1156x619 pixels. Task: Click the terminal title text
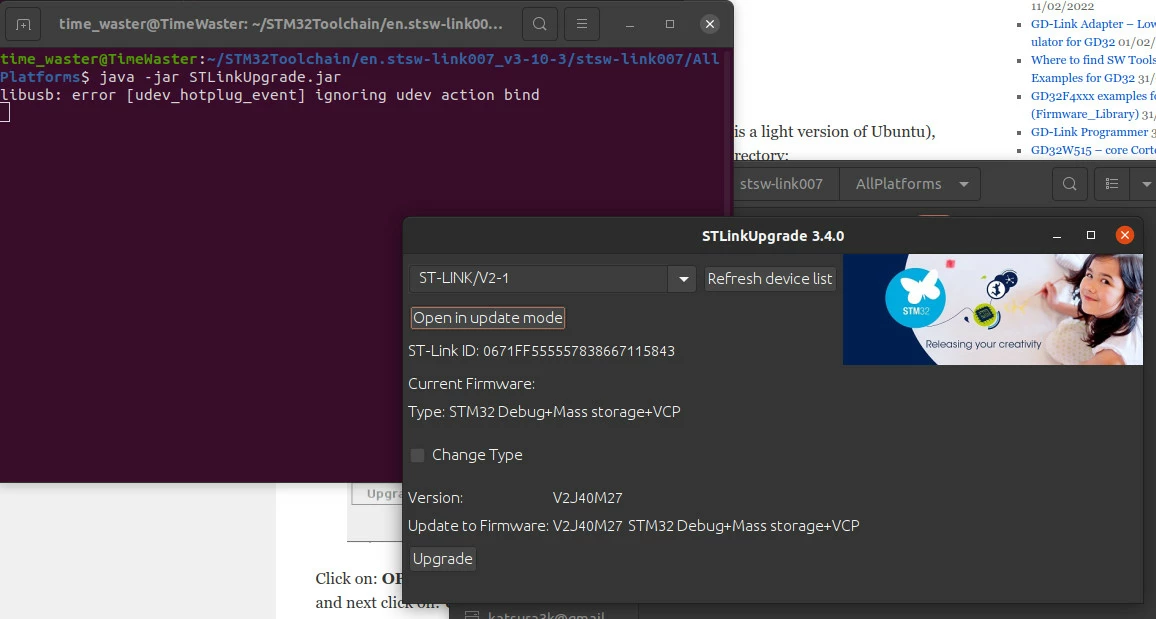281,24
